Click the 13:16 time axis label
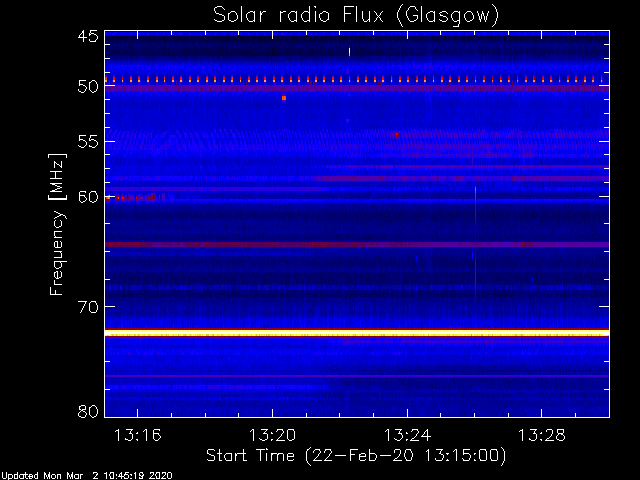This screenshot has height=480, width=640. [138, 436]
